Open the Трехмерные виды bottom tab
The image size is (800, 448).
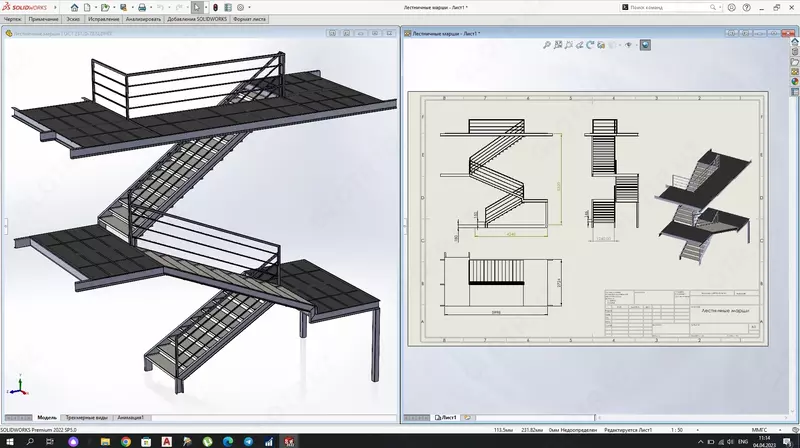(x=88, y=417)
